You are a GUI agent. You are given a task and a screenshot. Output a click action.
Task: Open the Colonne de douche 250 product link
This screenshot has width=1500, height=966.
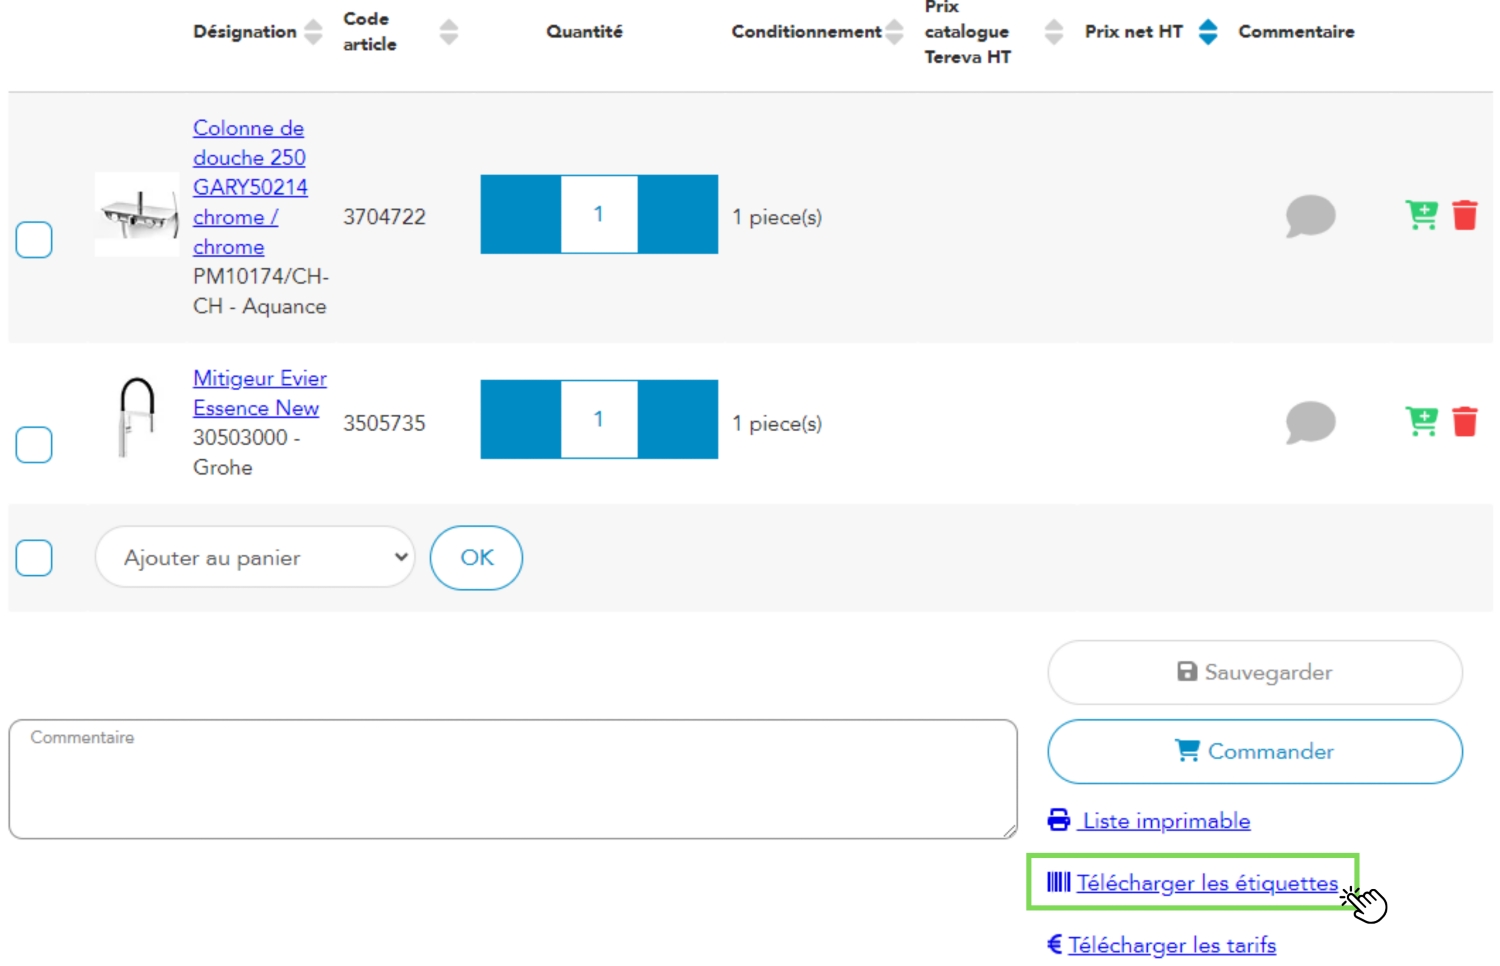click(x=250, y=187)
